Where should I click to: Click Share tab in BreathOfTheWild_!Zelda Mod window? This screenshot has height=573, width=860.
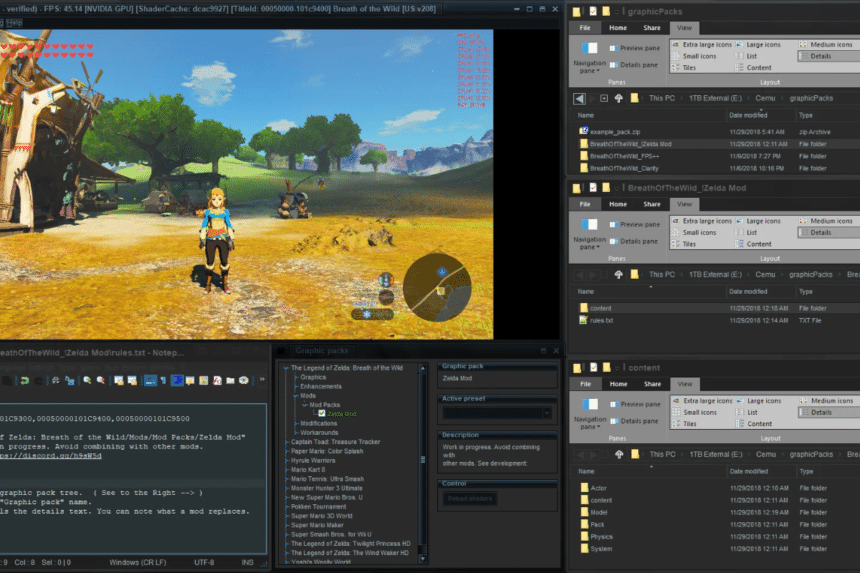652,205
